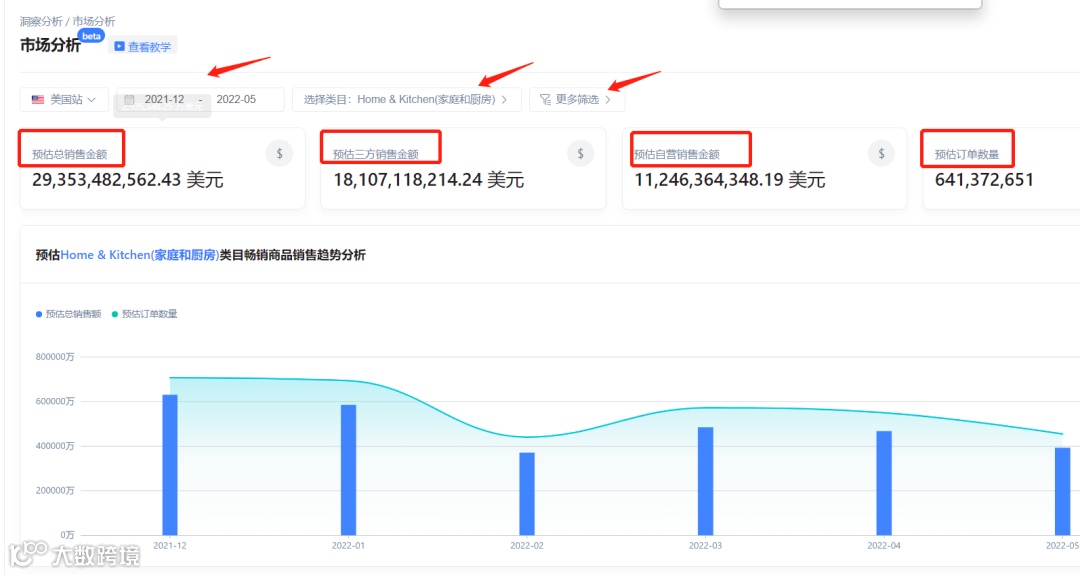Click the calendar icon in date range
This screenshot has height=575, width=1080.
click(129, 99)
